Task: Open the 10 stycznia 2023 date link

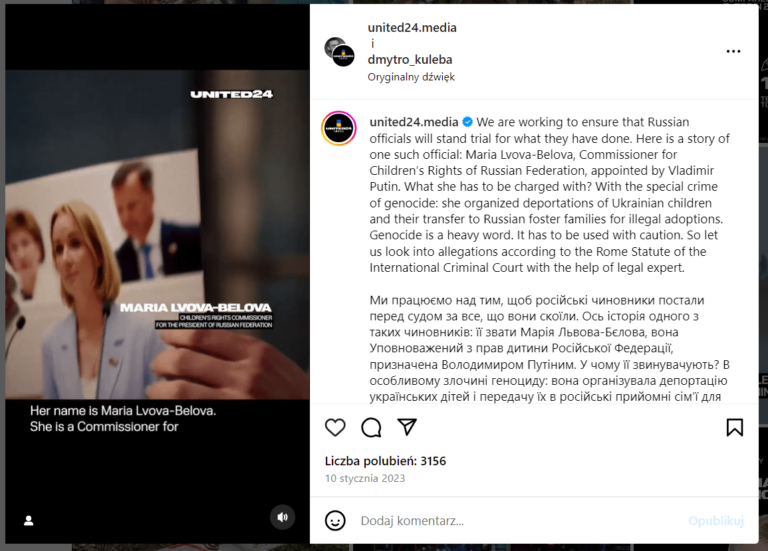Action: pyautogui.click(x=365, y=479)
